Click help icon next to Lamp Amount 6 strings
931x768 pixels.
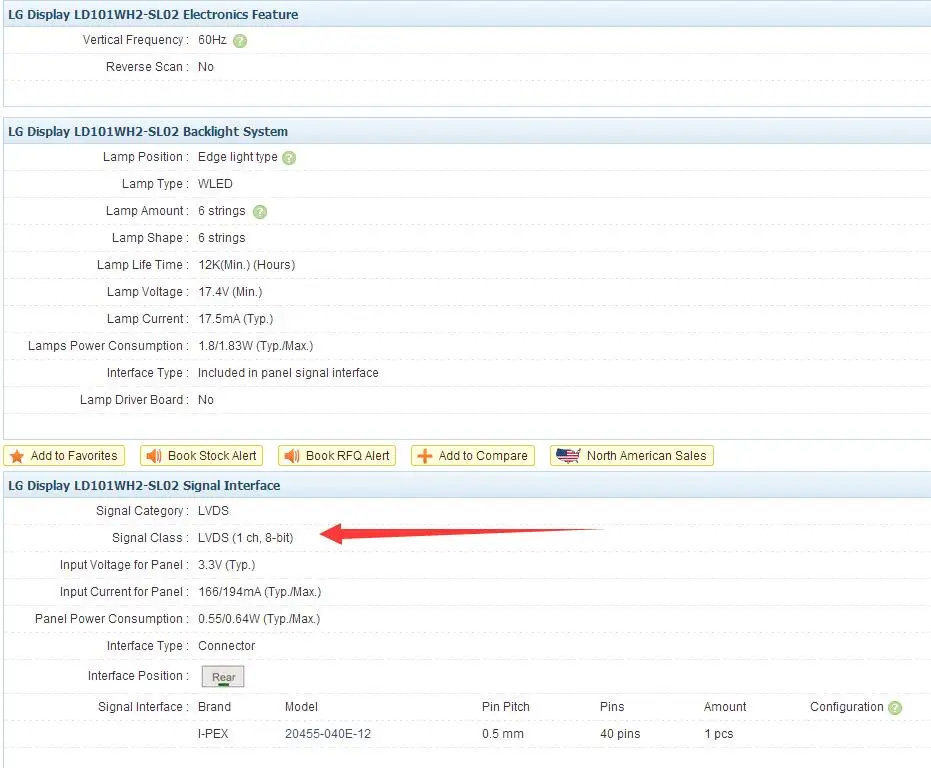point(260,212)
